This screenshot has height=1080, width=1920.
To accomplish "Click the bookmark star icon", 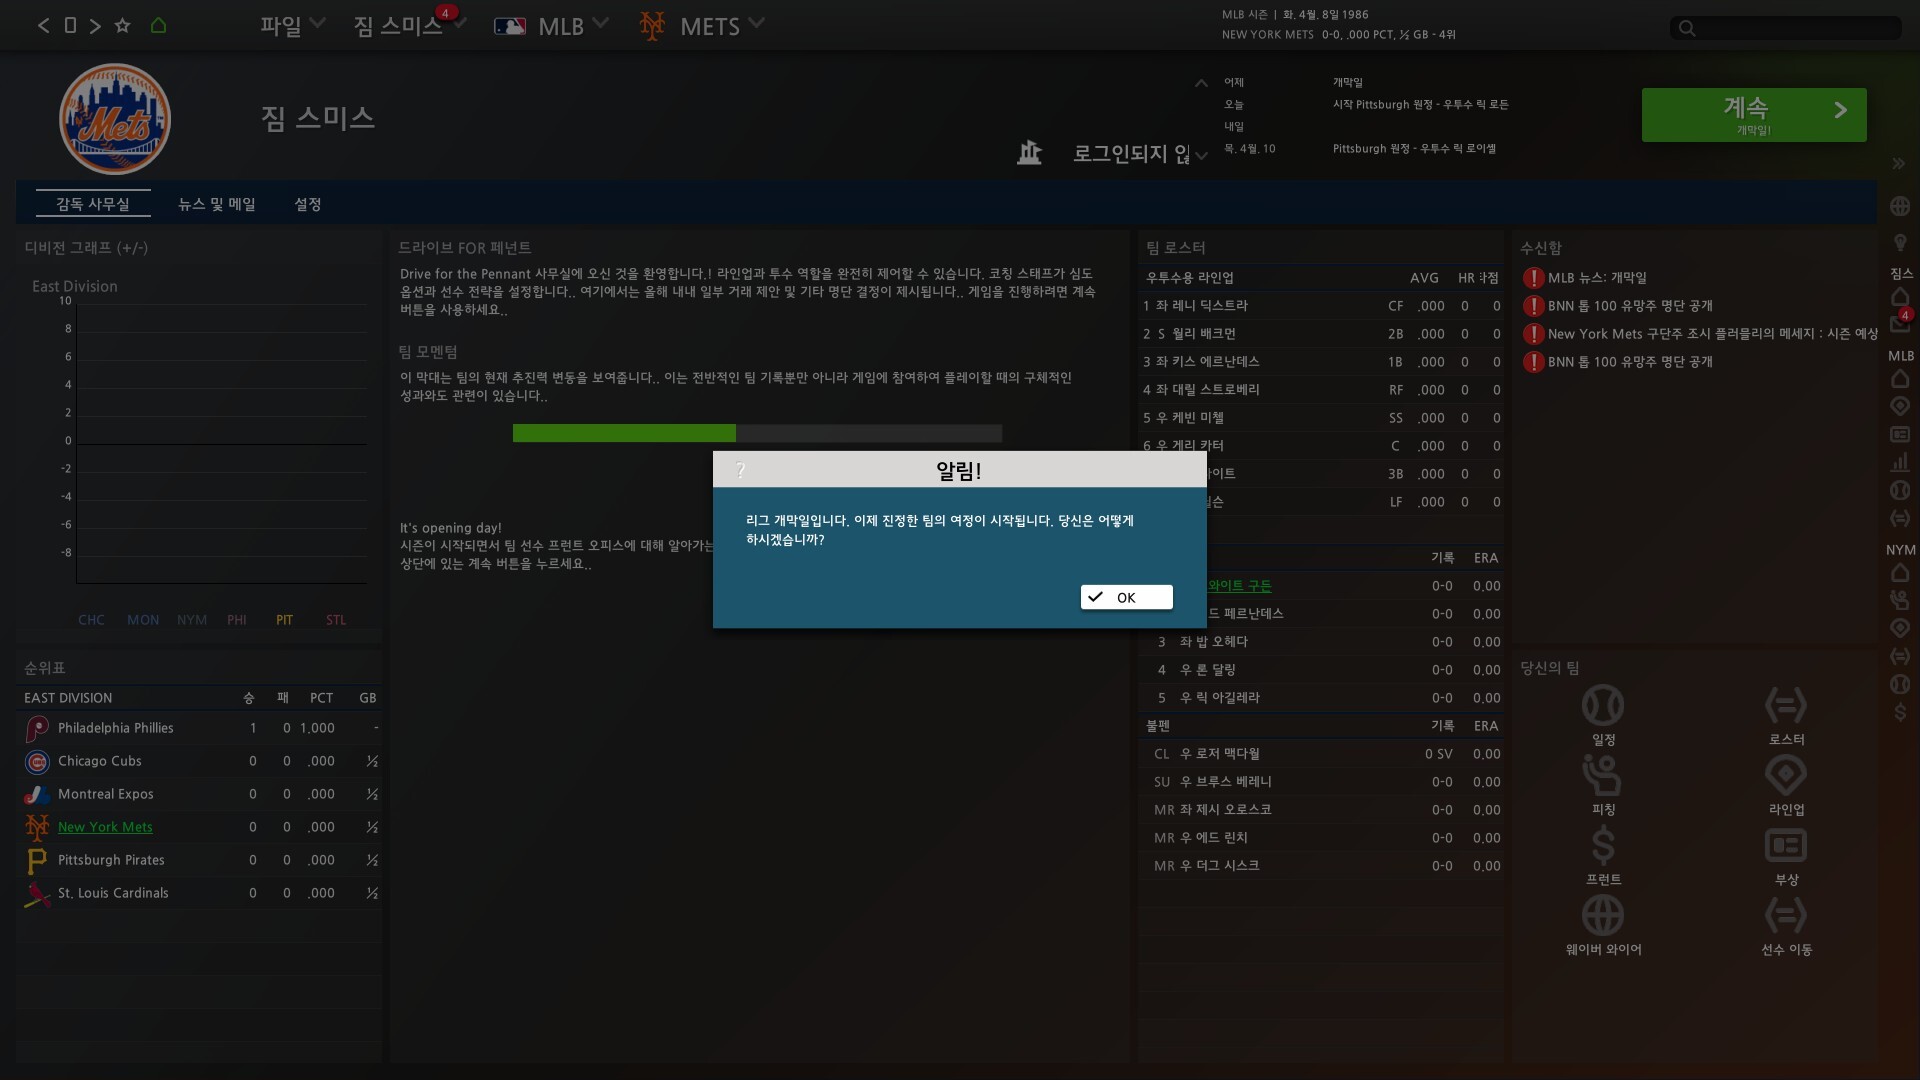I will pyautogui.click(x=122, y=26).
